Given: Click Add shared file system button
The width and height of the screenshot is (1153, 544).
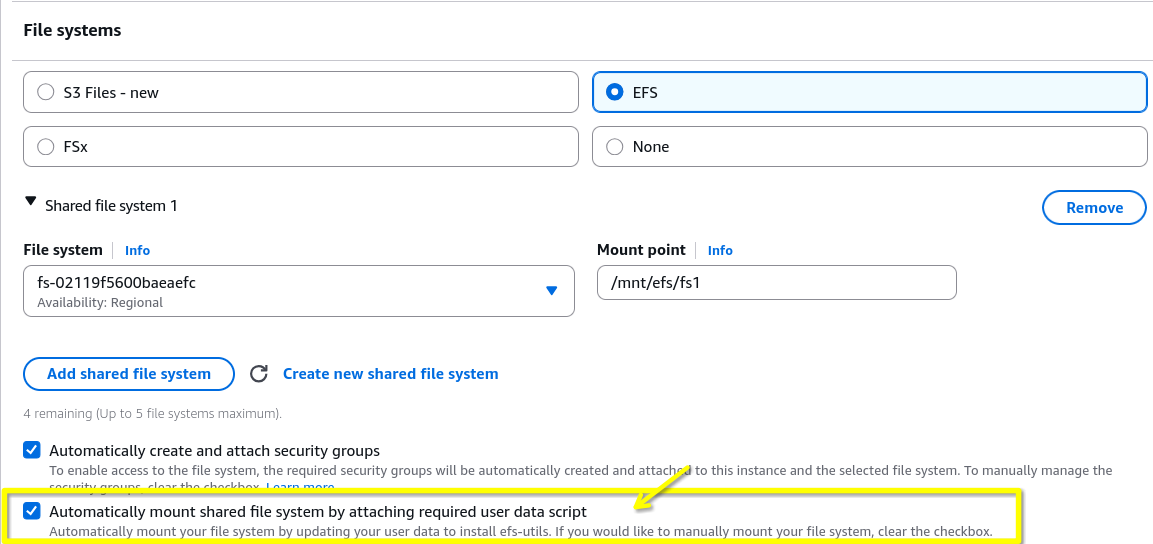Looking at the screenshot, I should pyautogui.click(x=129, y=373).
